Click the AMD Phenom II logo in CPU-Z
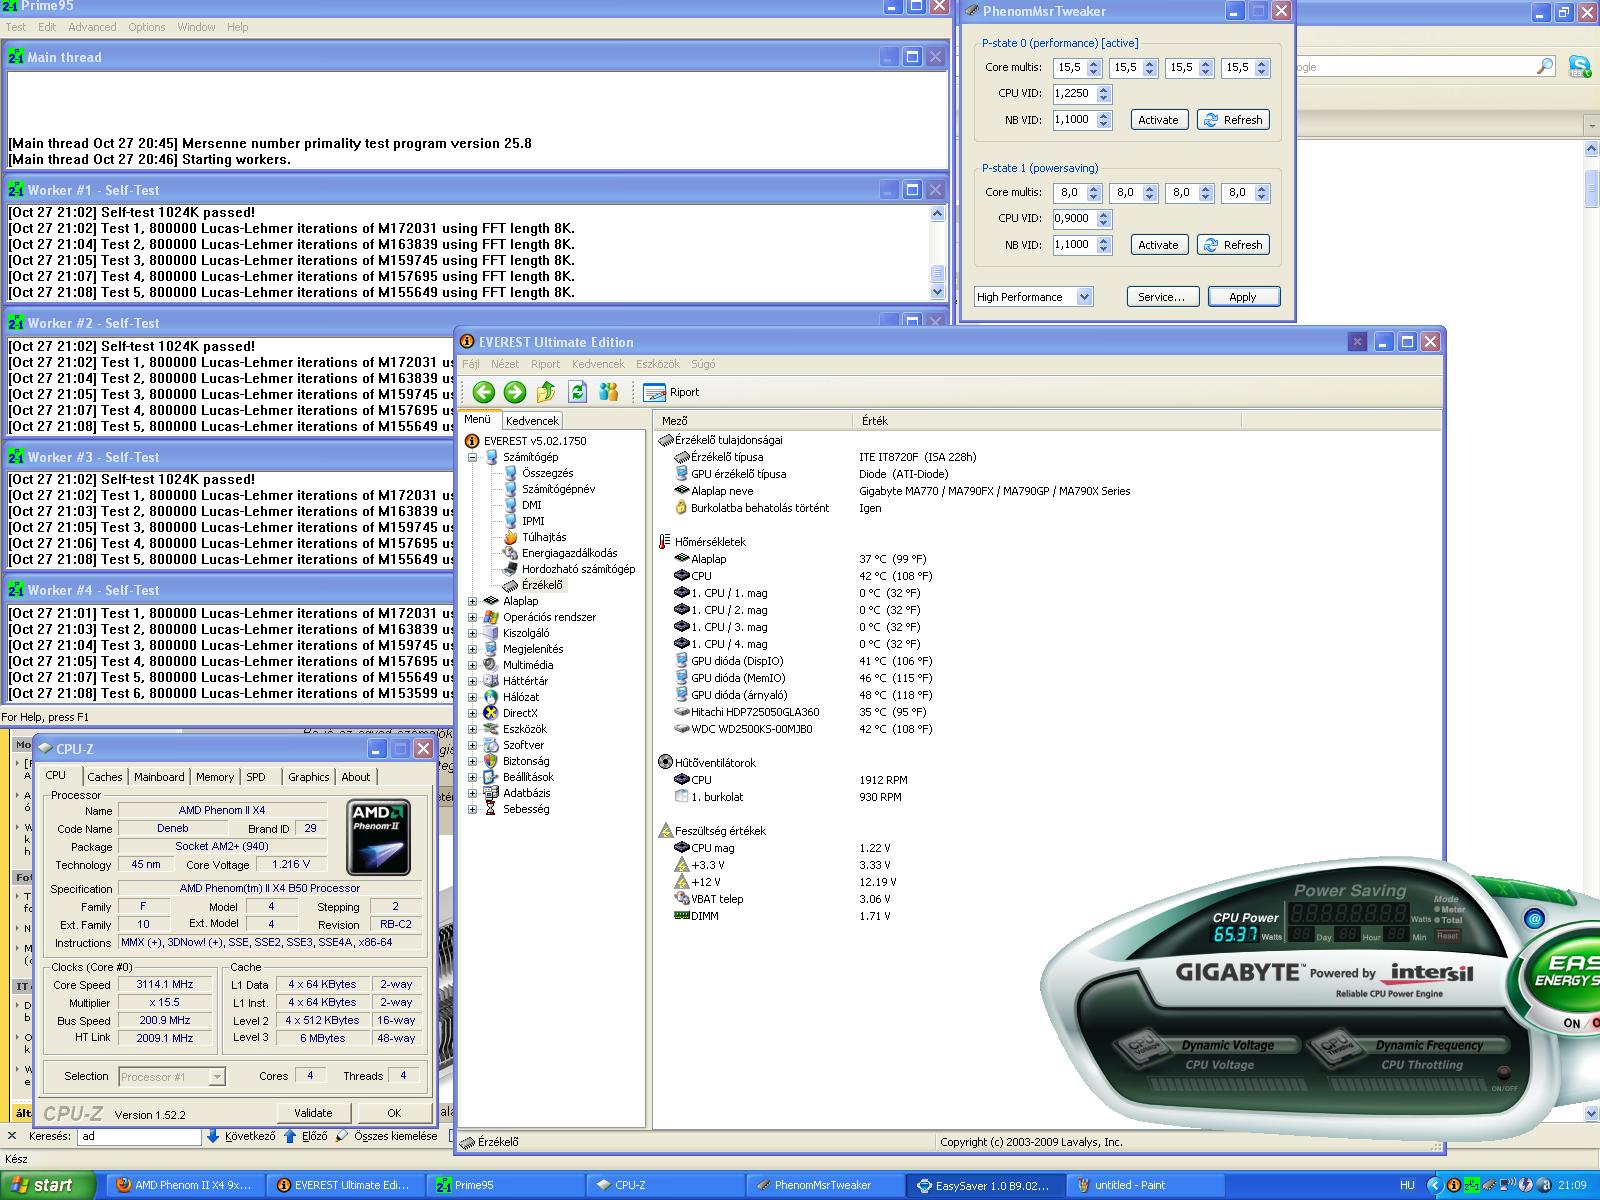The width and height of the screenshot is (1600, 1200). [x=379, y=837]
